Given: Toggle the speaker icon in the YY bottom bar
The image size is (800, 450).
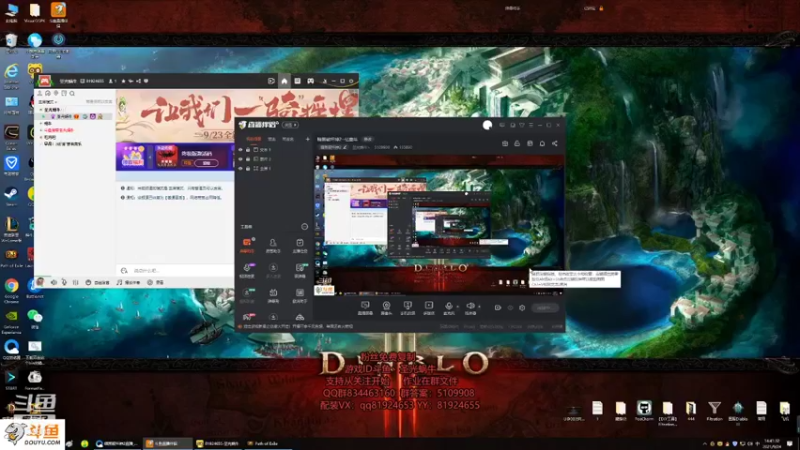Looking at the screenshot, I should pos(54,282).
